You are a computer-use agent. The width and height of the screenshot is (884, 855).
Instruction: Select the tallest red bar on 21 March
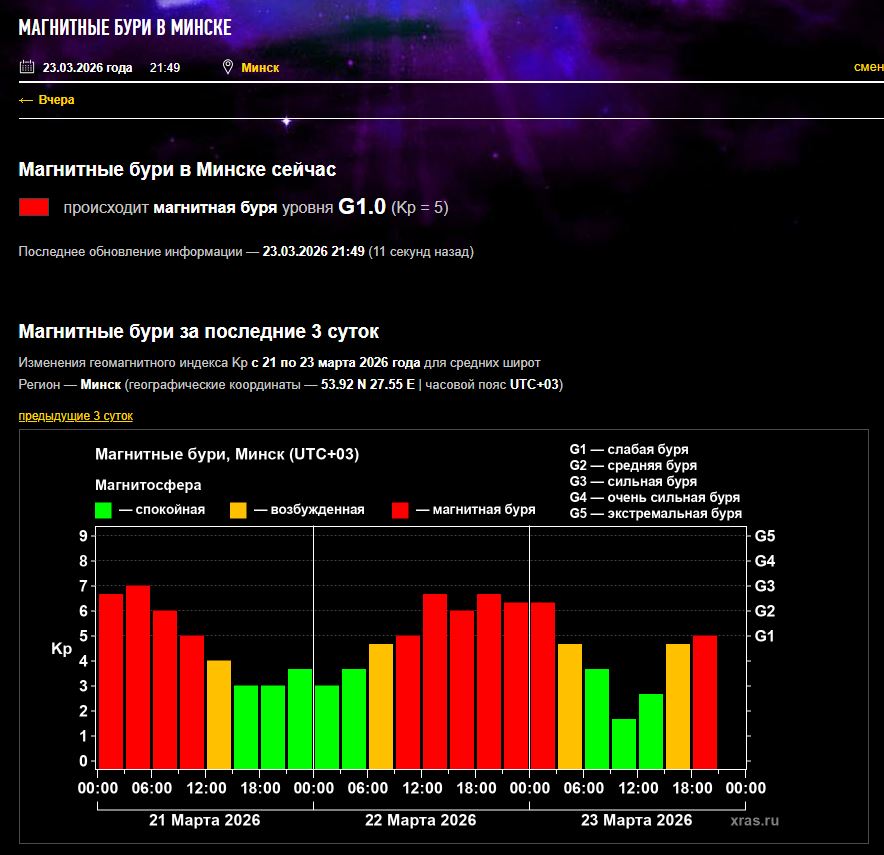138,676
